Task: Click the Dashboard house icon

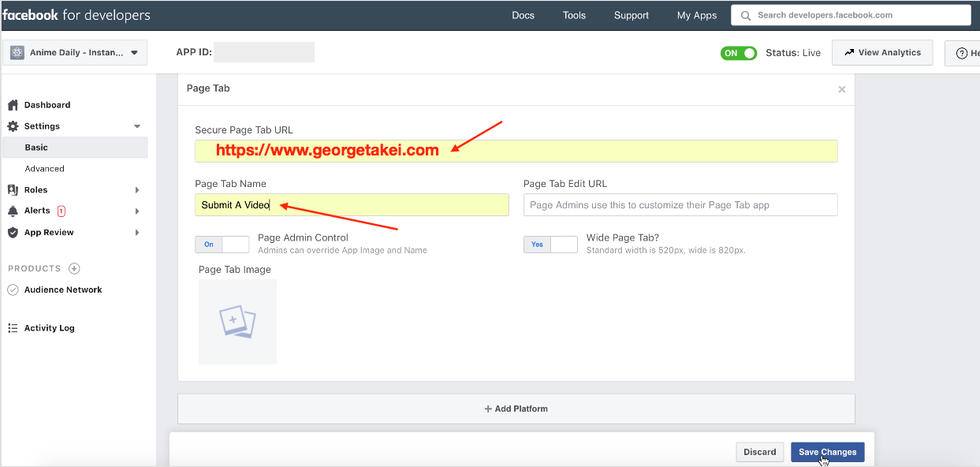Action: click(x=13, y=105)
